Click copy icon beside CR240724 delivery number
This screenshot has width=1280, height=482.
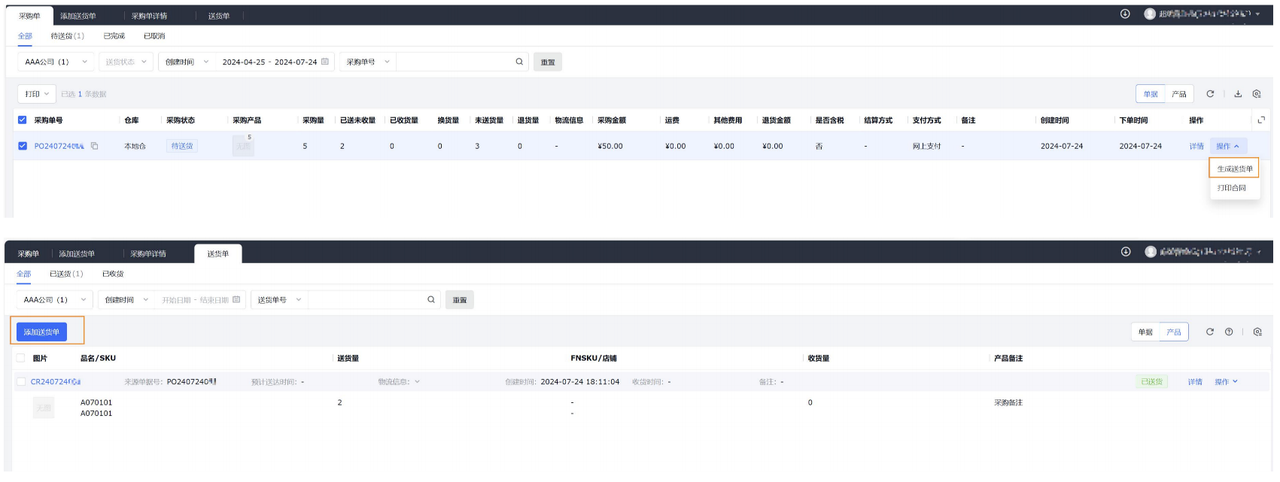(78, 382)
